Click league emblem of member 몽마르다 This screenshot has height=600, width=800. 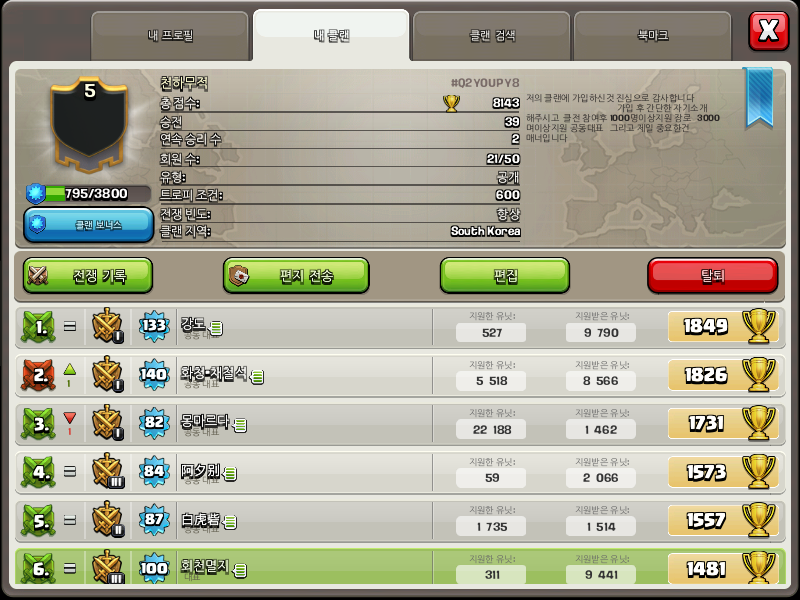coord(108,422)
